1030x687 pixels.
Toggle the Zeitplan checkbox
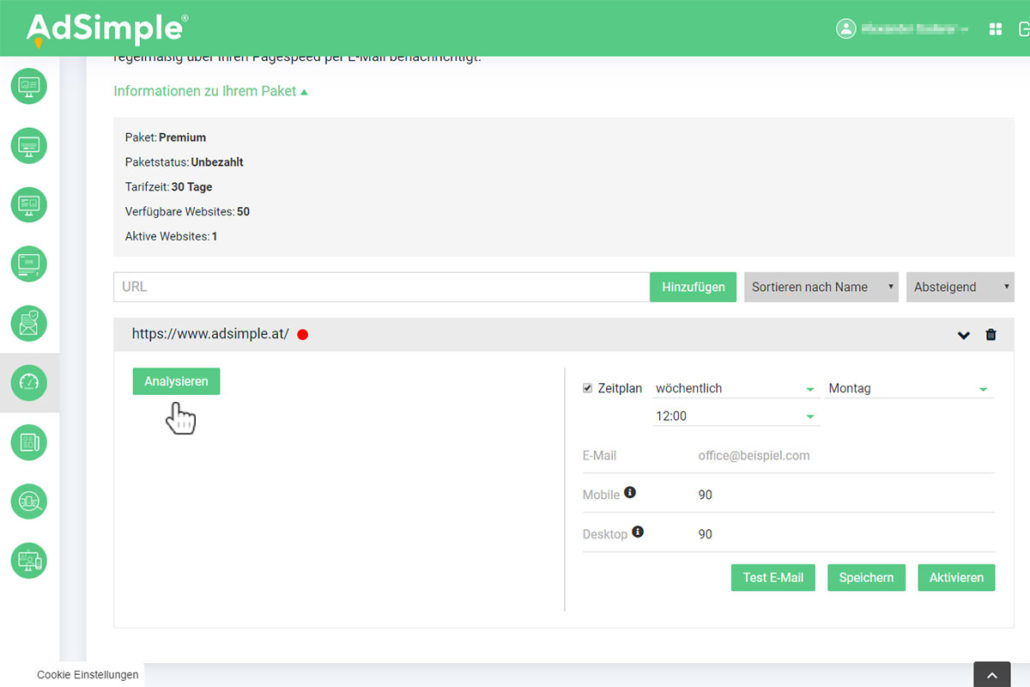coord(588,388)
